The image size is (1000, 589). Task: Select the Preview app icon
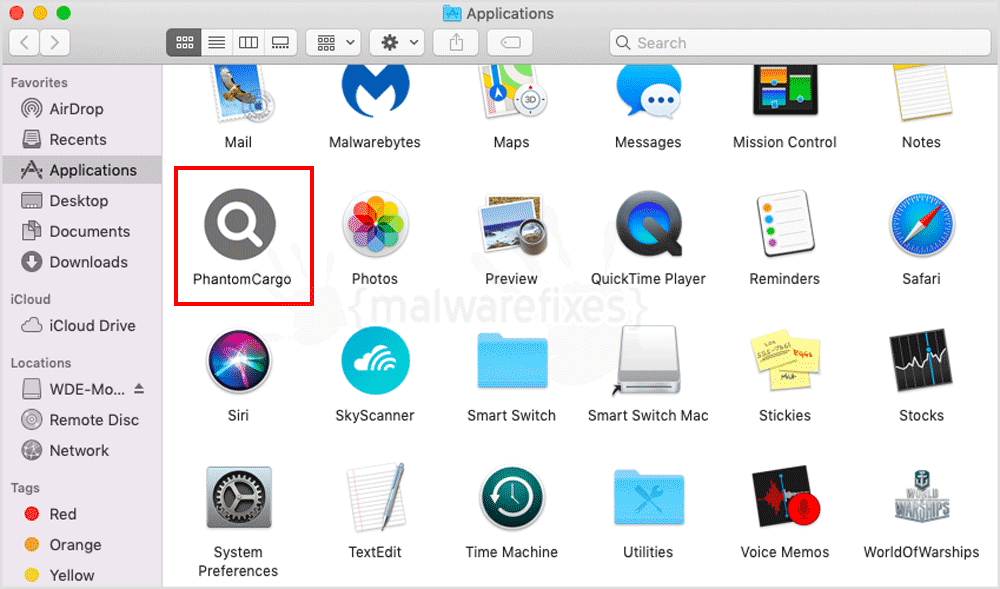coord(513,225)
